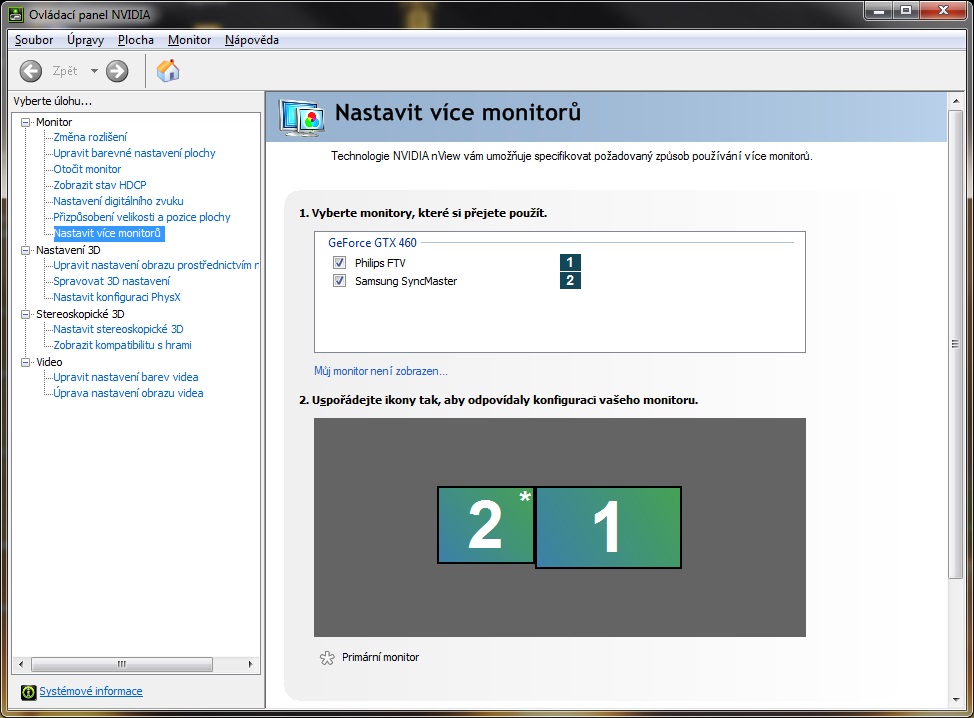Screen dimensions: 974x718
Task: Open Přizpůsobení velikosti a pozice plochy
Action: point(142,217)
